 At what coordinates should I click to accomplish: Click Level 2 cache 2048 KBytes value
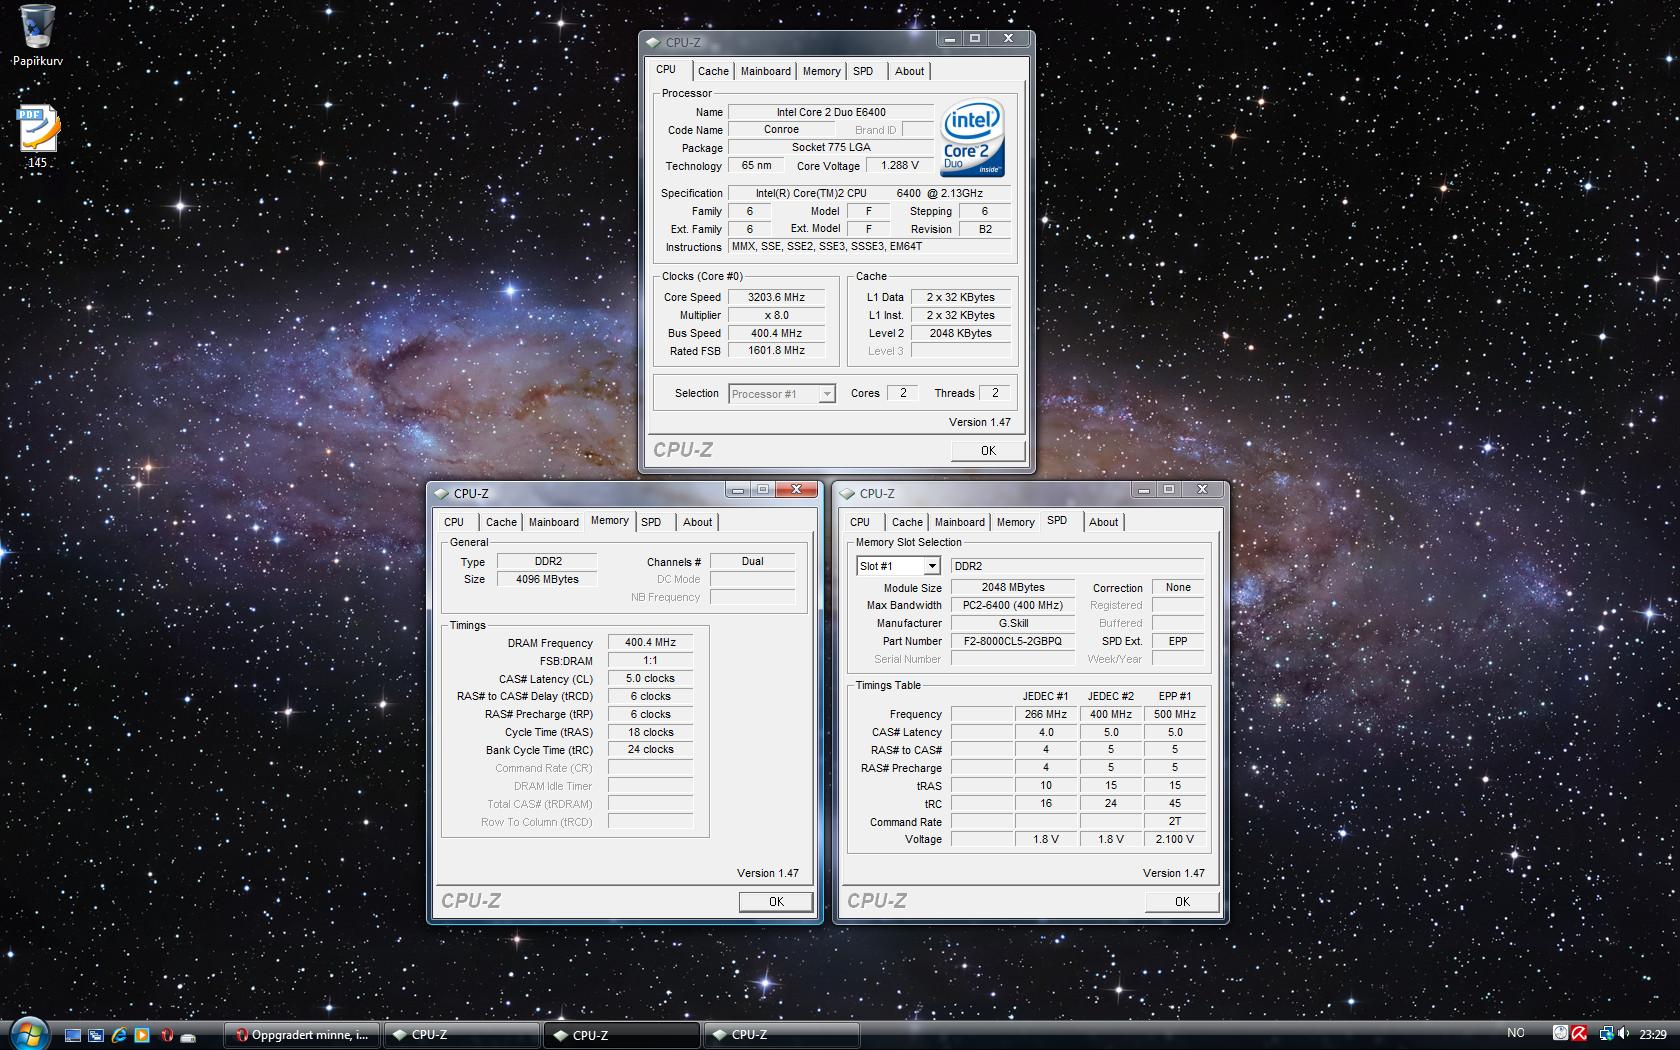960,333
